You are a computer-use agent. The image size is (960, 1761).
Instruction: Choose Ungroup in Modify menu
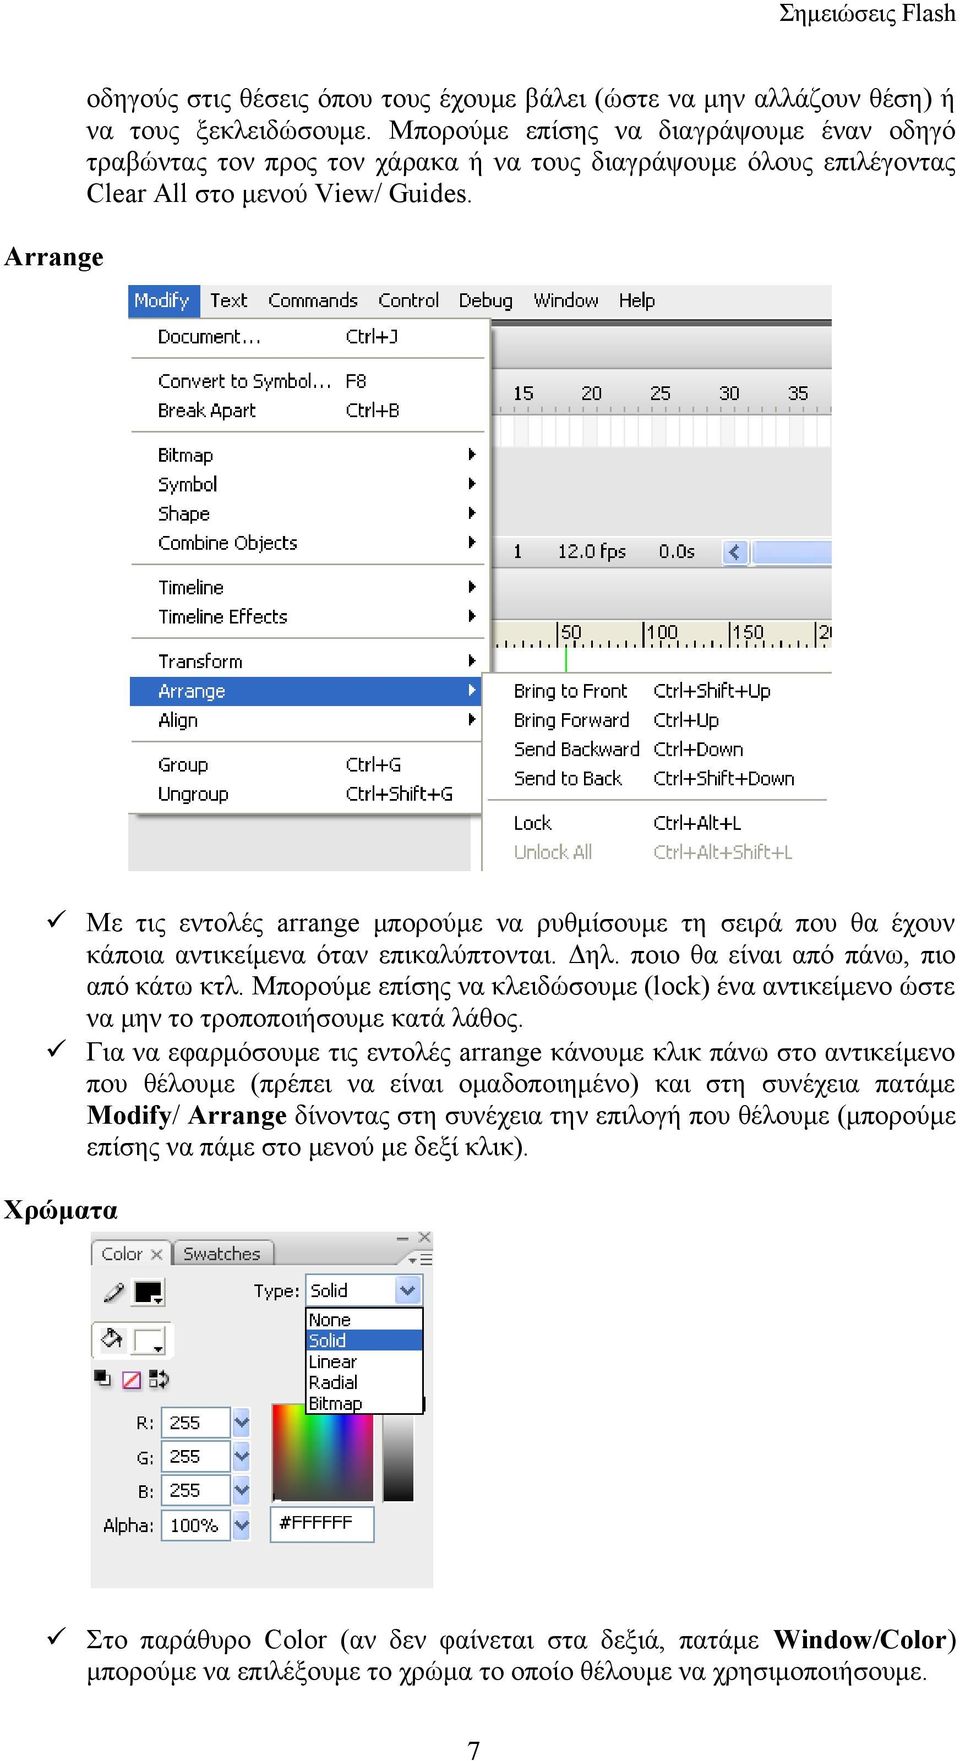[308, 794]
